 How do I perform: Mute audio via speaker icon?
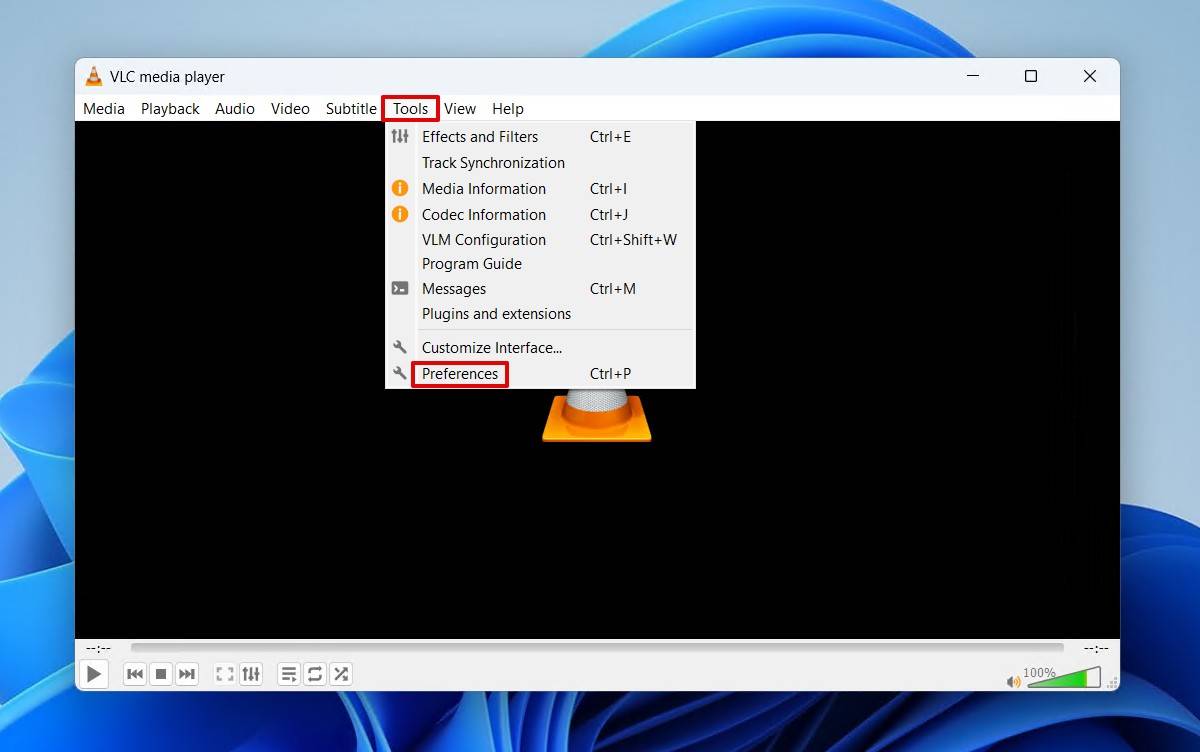(x=1014, y=681)
